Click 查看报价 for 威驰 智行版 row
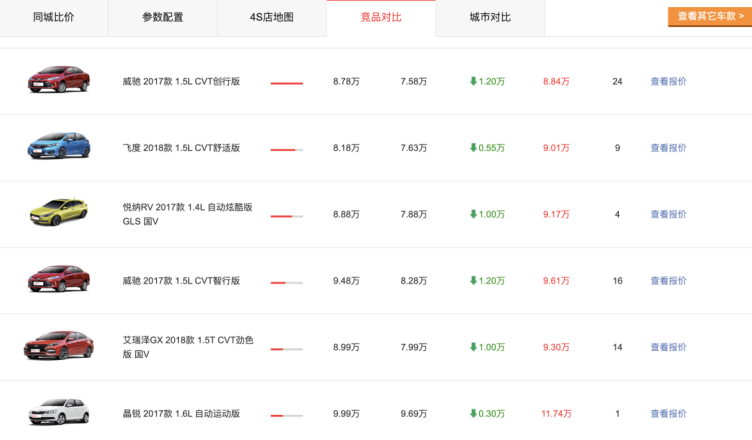Image resolution: width=752 pixels, height=440 pixels. [669, 281]
